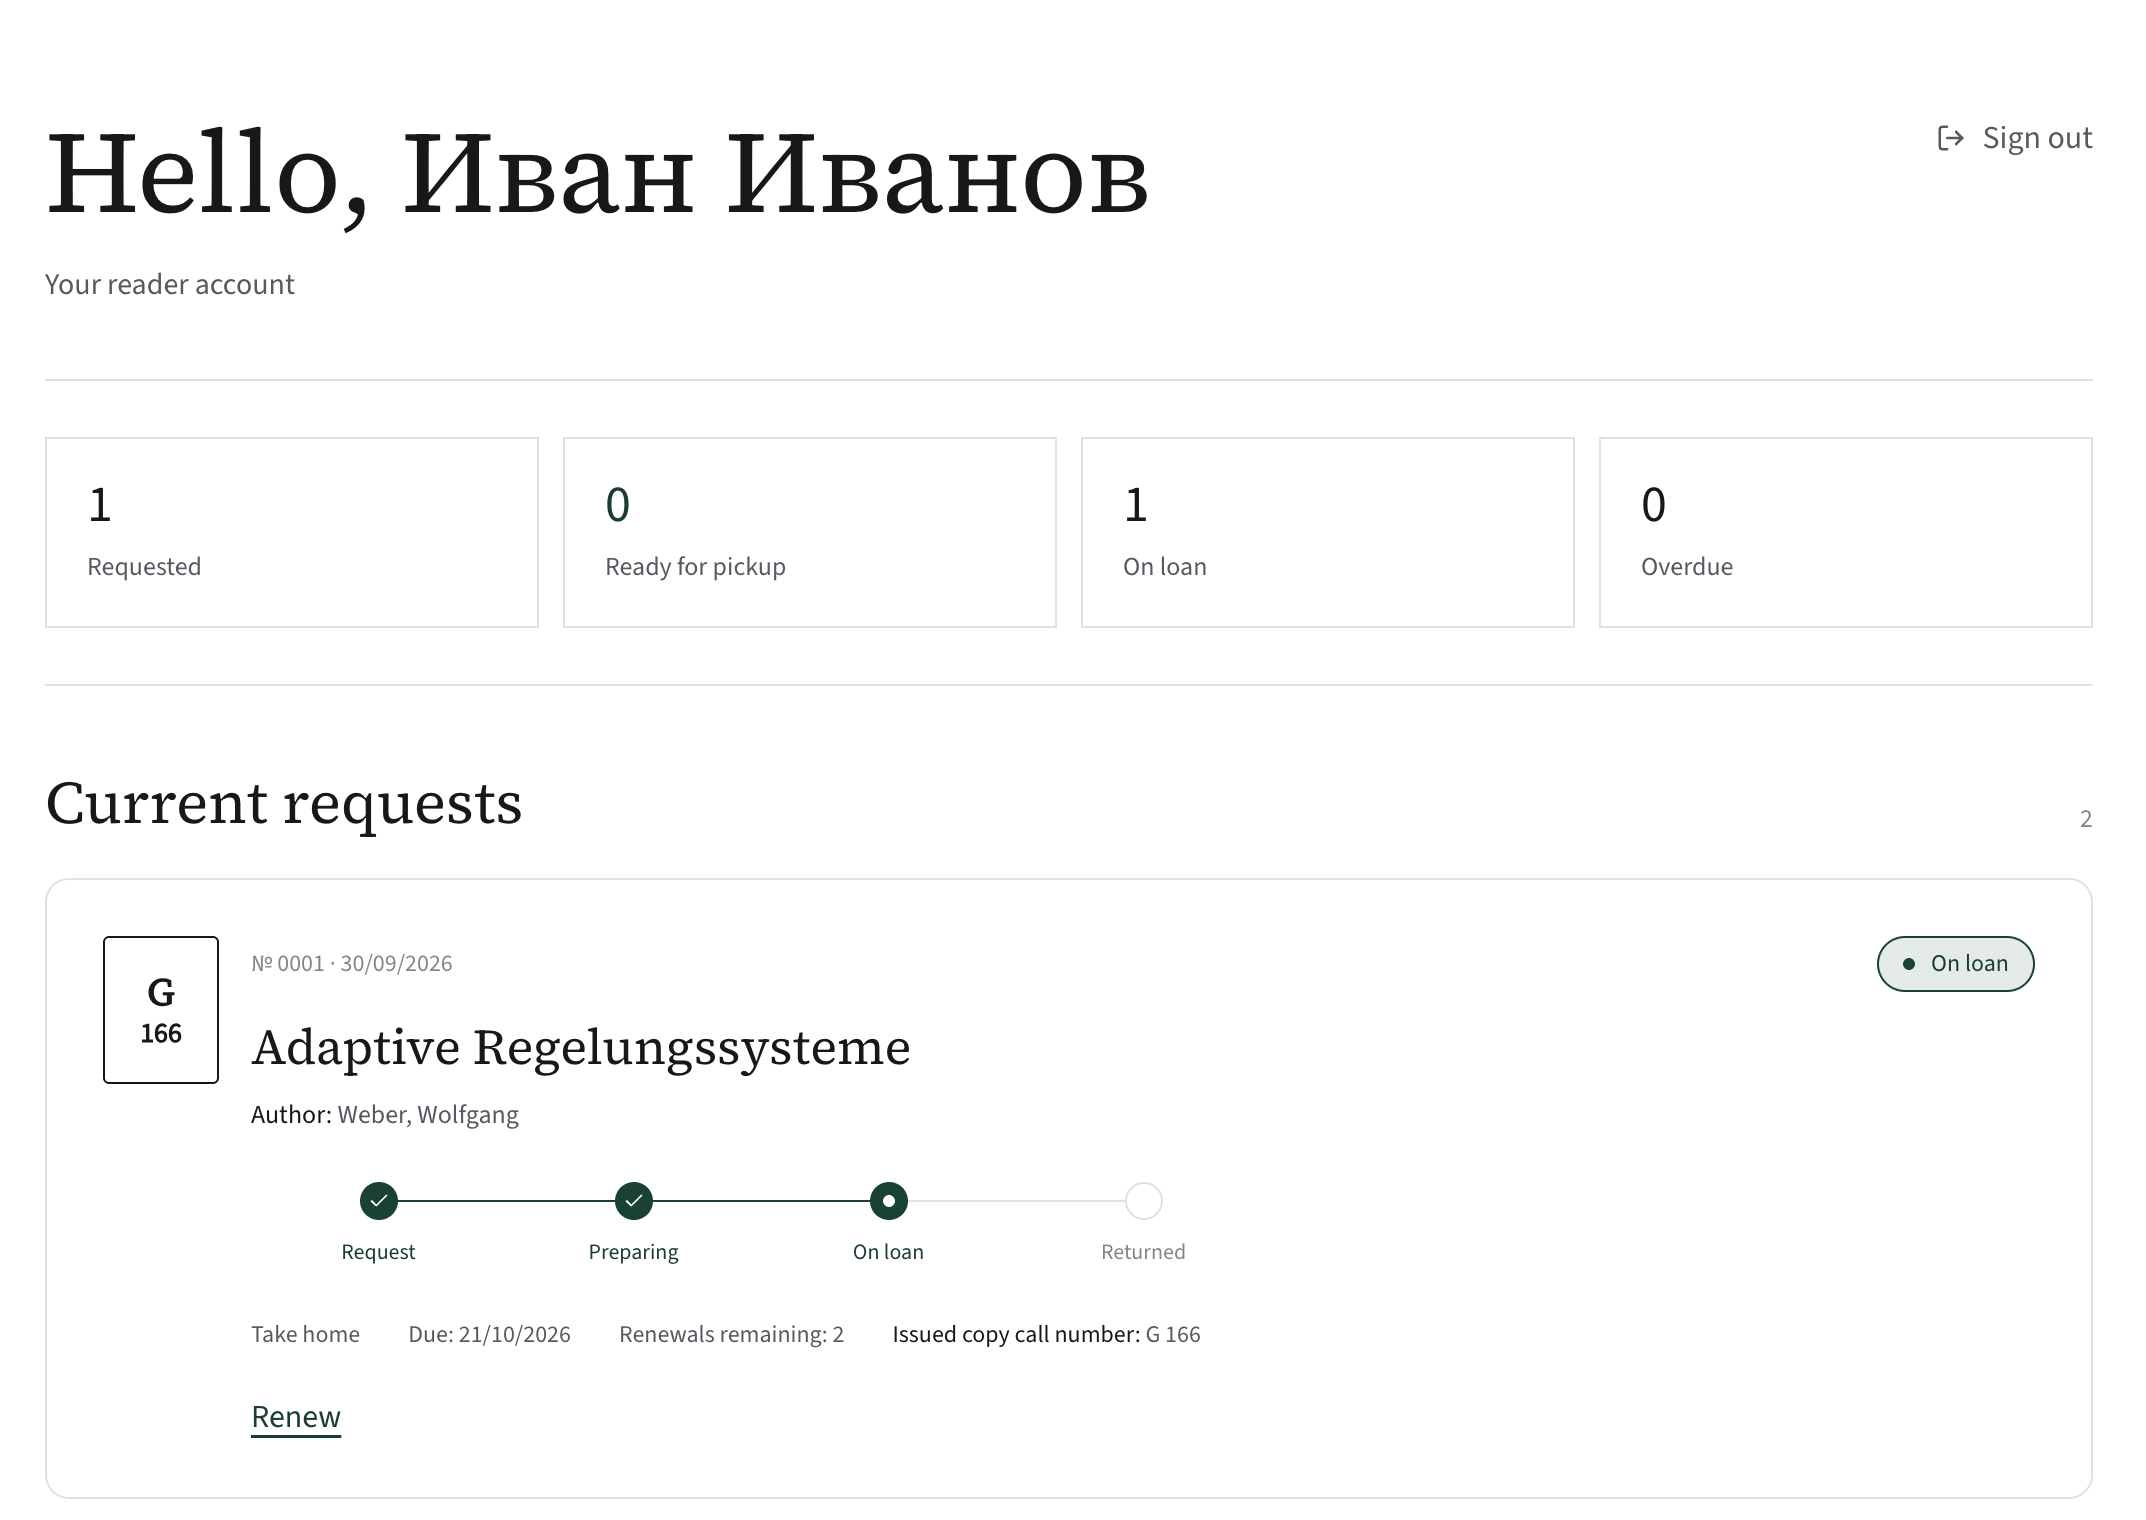
Task: Click the Current requests heading
Action: 284,804
